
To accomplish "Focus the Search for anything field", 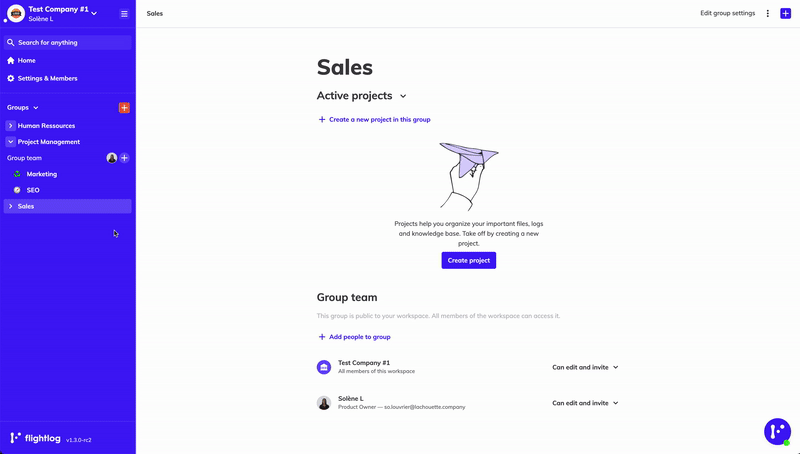I will click(67, 43).
